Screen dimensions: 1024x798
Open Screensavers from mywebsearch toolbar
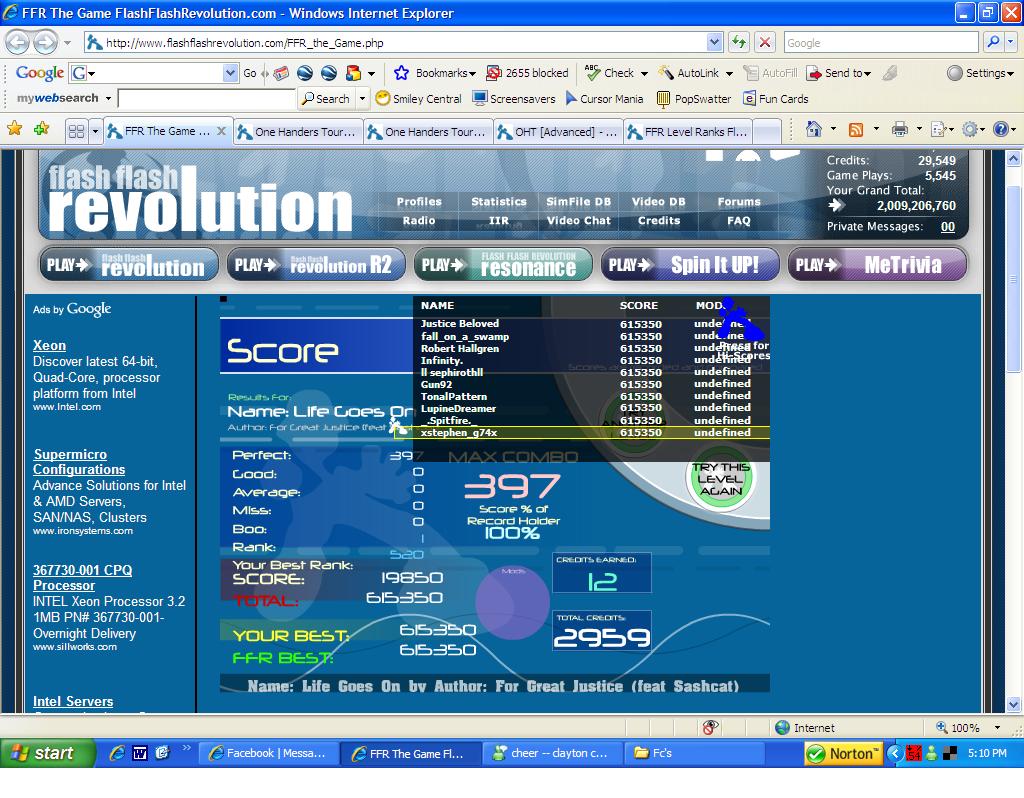(x=514, y=99)
